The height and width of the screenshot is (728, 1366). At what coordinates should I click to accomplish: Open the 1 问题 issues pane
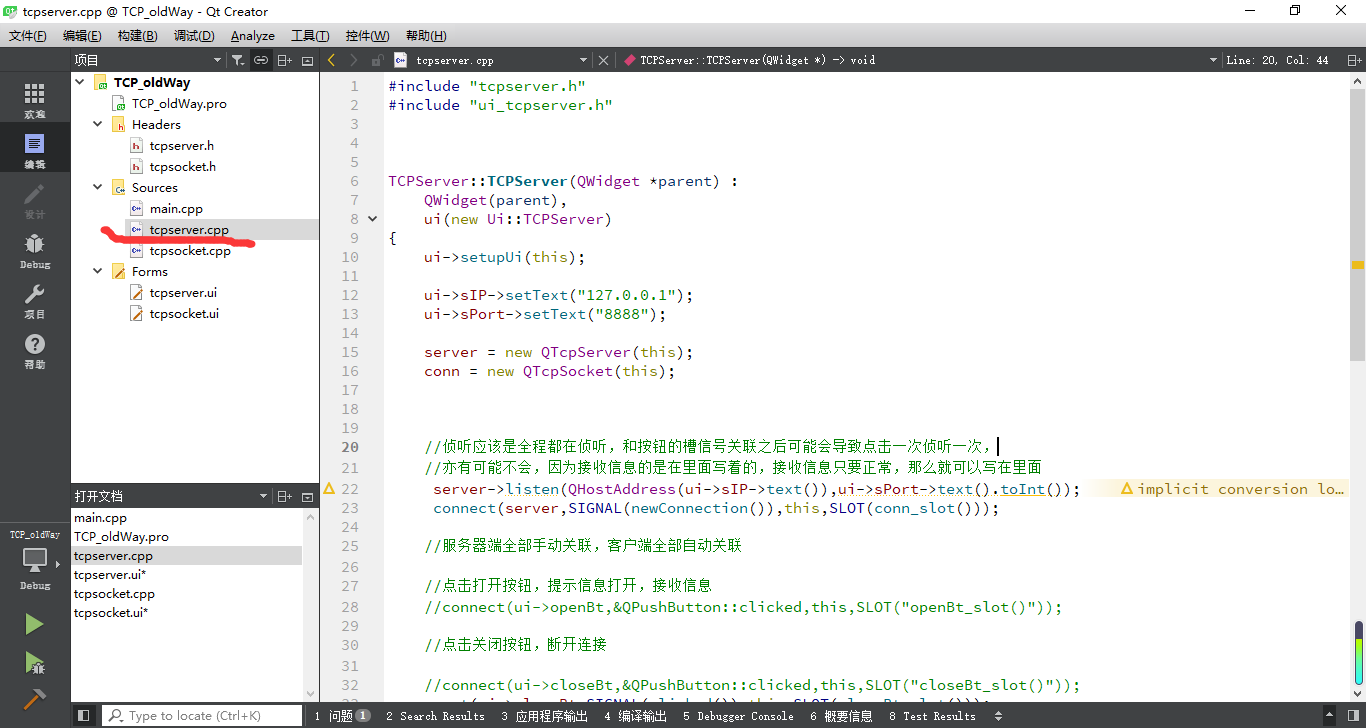[x=342, y=716]
